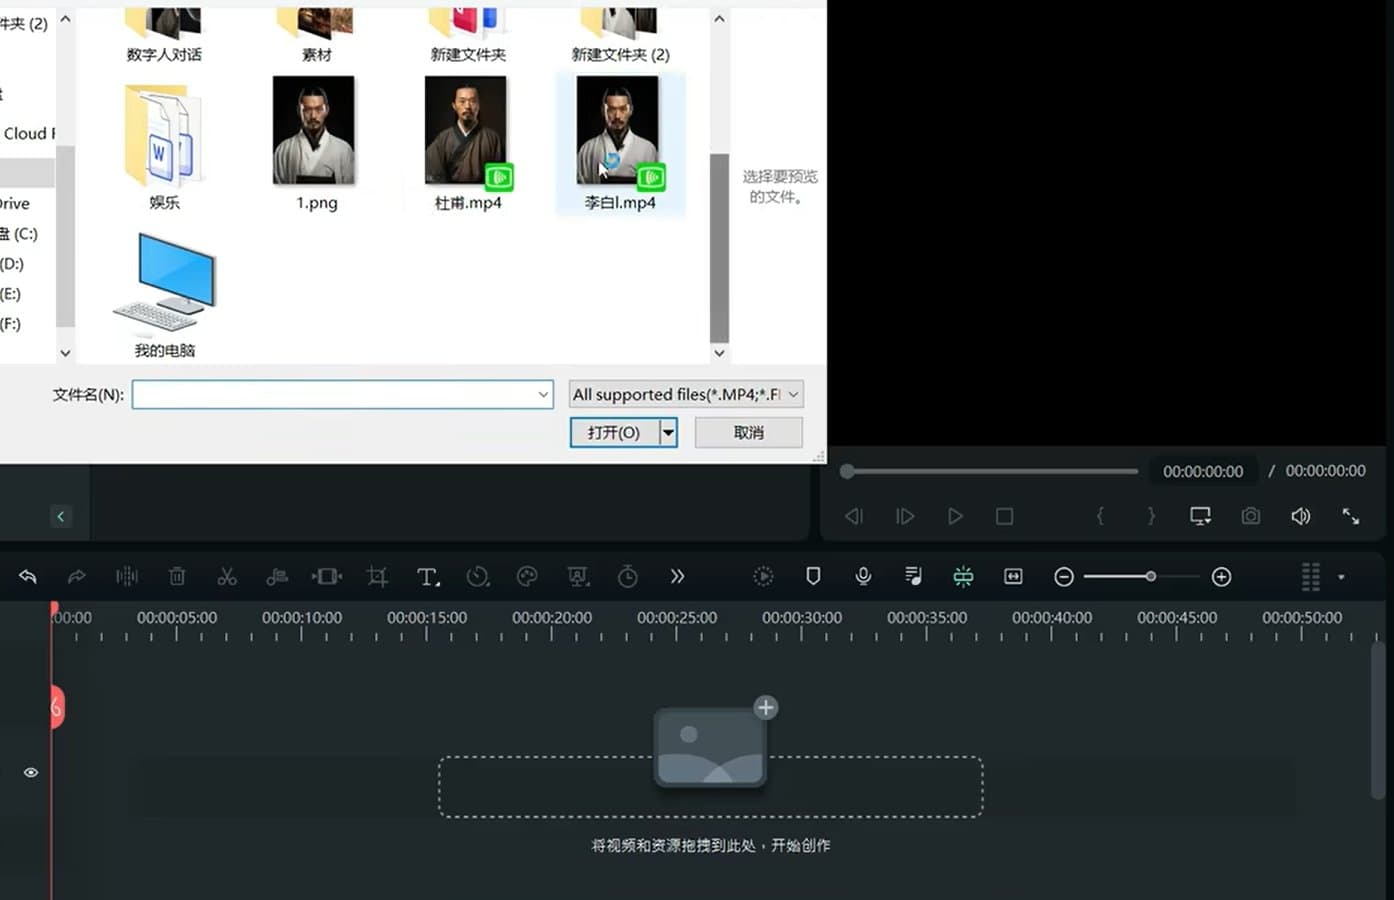
Task: Toggle the auto ripple magnet icon
Action: [963, 576]
